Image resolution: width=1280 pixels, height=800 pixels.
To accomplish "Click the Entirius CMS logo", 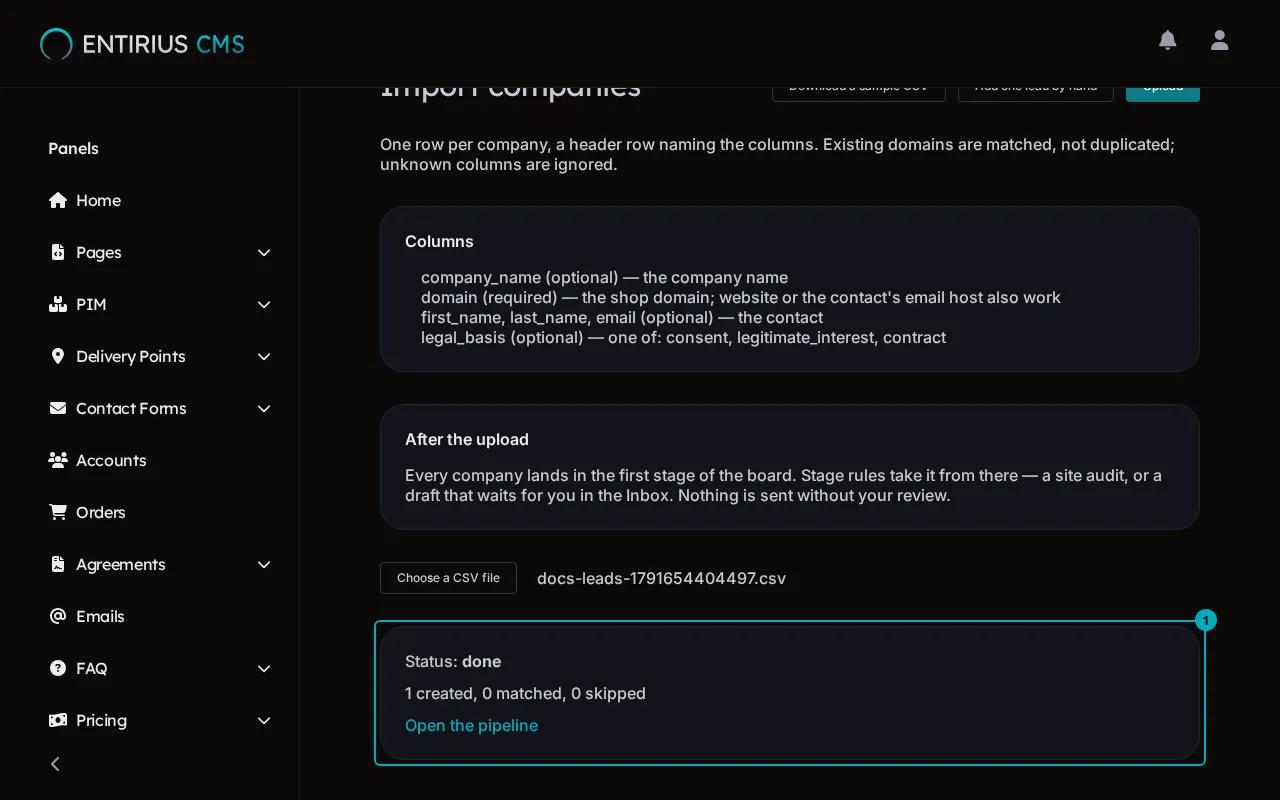I will pos(142,44).
